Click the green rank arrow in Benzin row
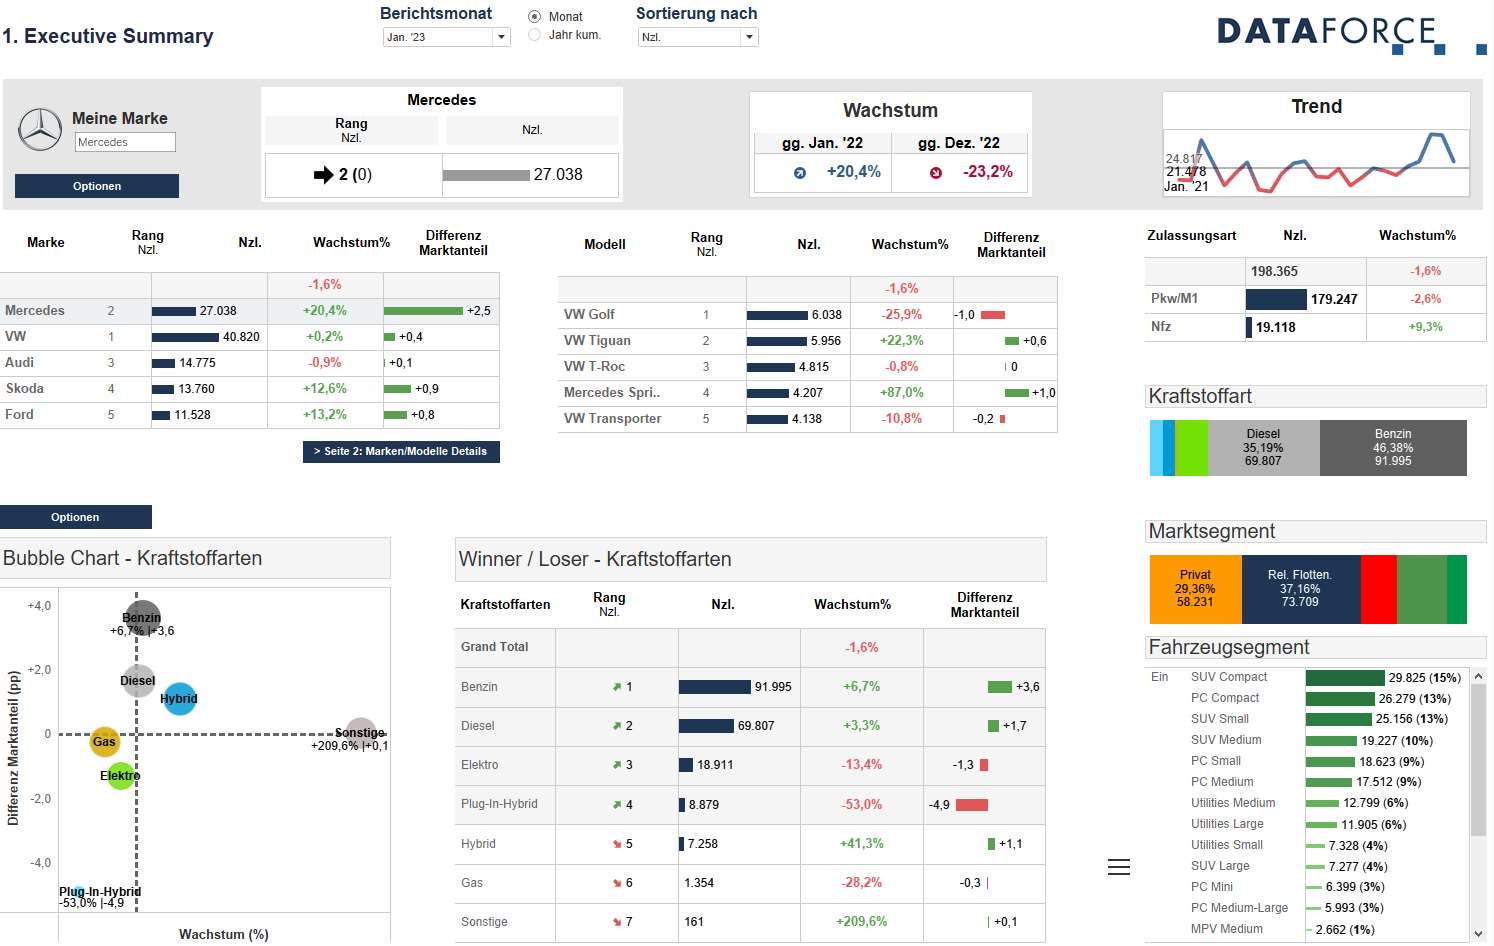This screenshot has height=946, width=1494. coord(617,687)
